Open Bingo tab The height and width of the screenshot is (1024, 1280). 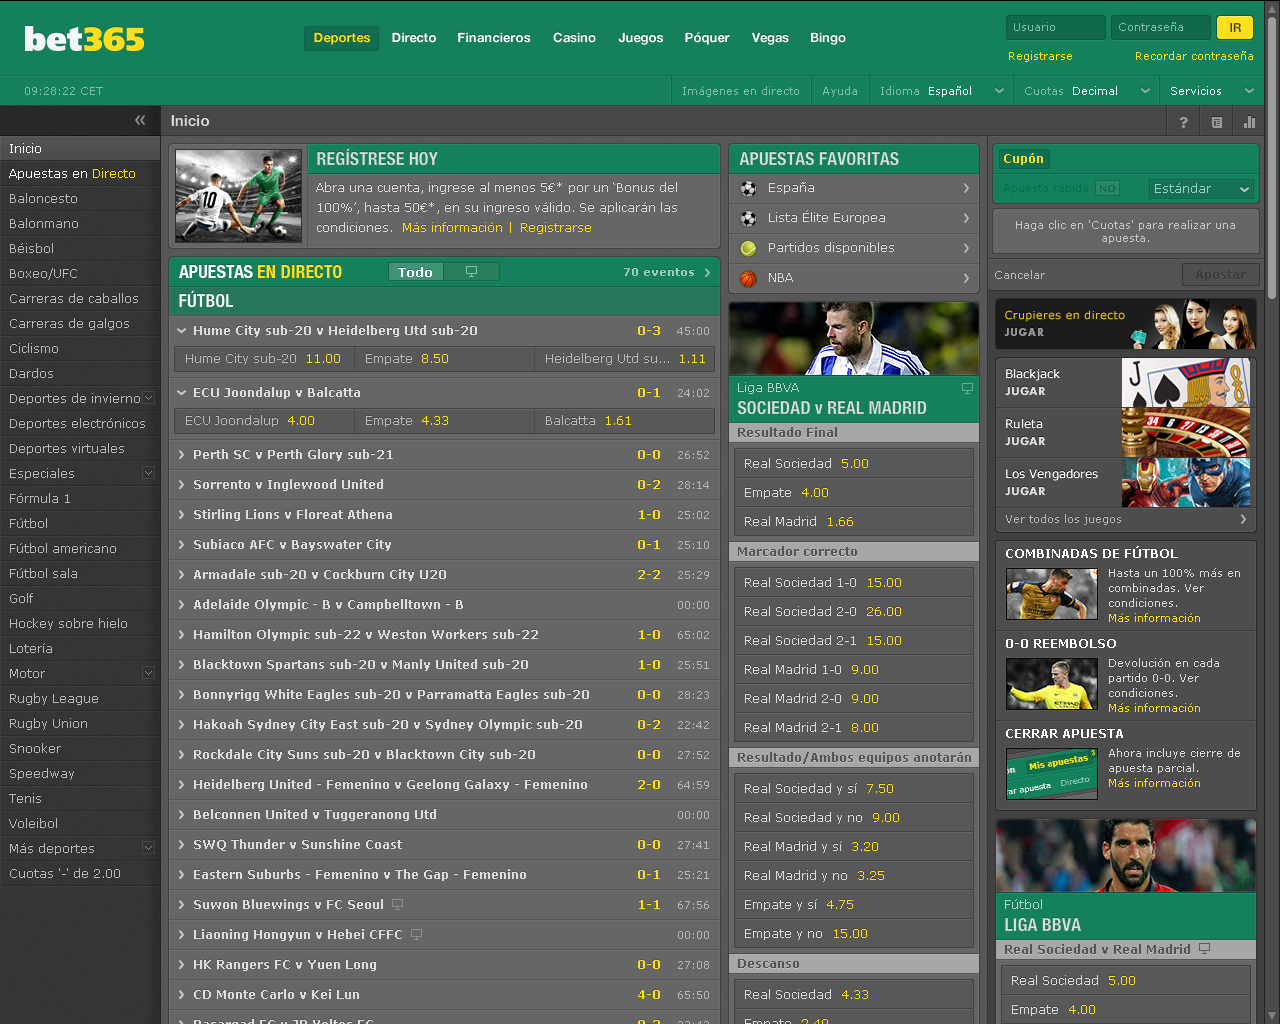pos(828,38)
